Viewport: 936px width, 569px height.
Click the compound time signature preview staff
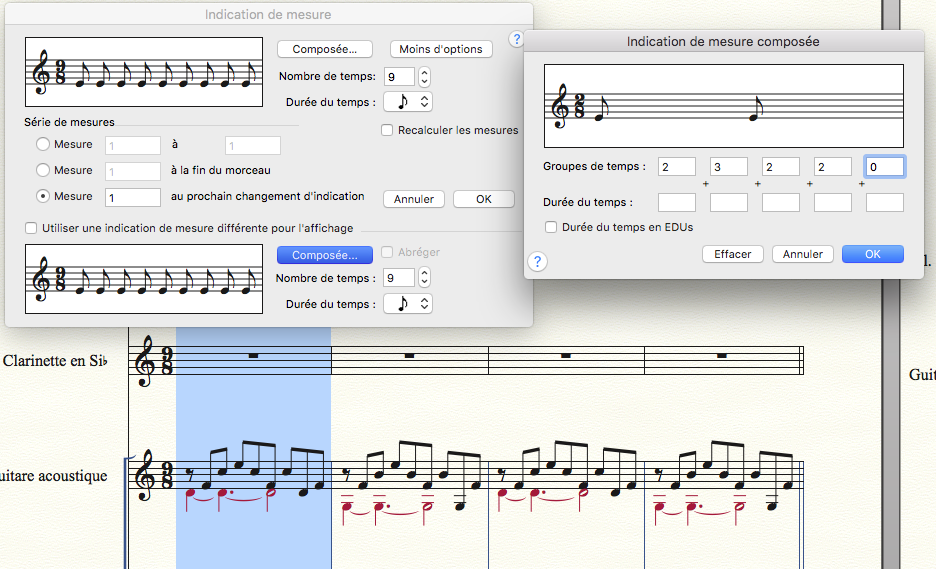coord(723,107)
